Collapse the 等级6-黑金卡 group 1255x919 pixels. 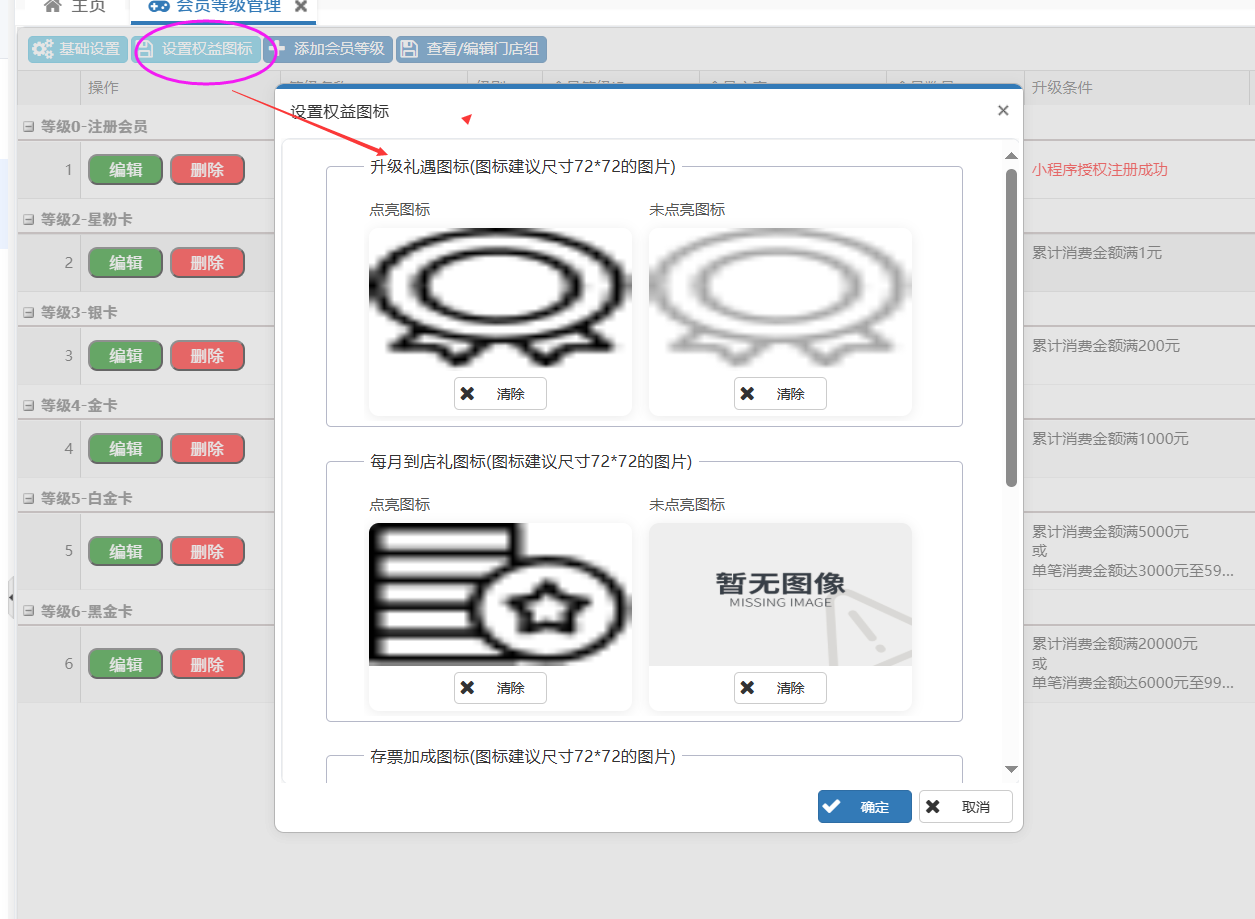(29, 611)
